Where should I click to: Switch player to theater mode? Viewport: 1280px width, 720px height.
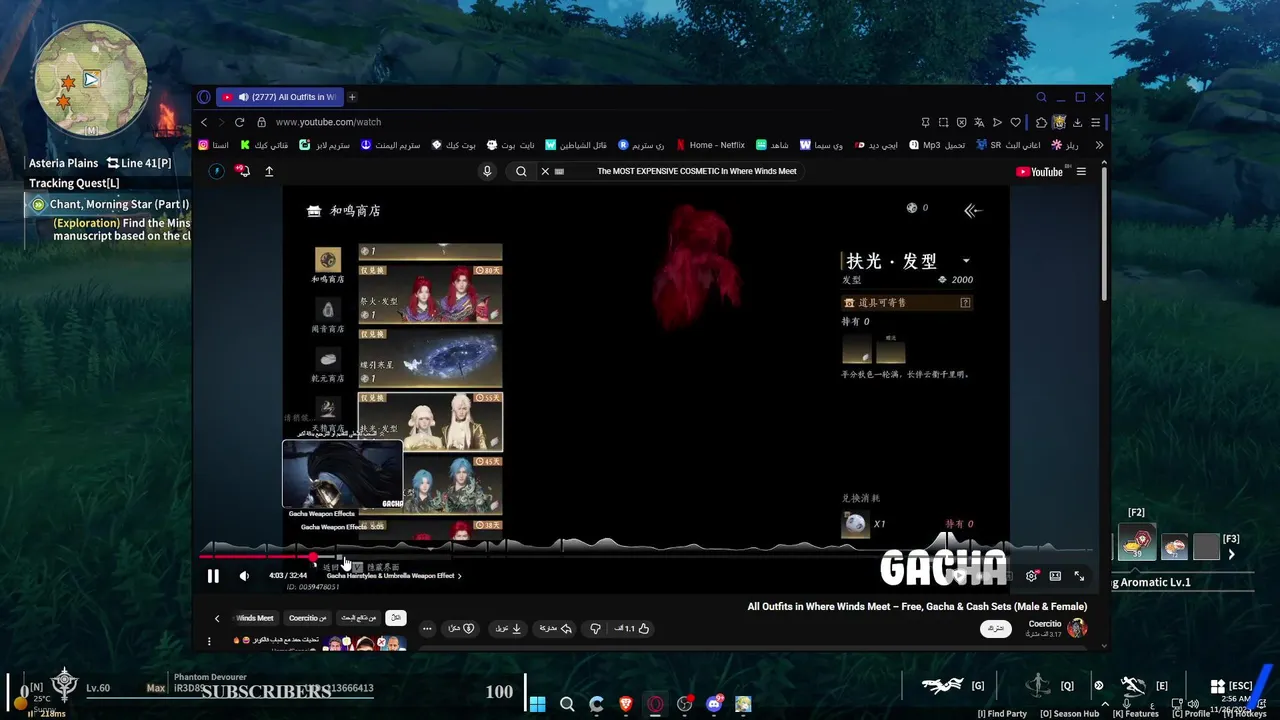click(x=1055, y=576)
